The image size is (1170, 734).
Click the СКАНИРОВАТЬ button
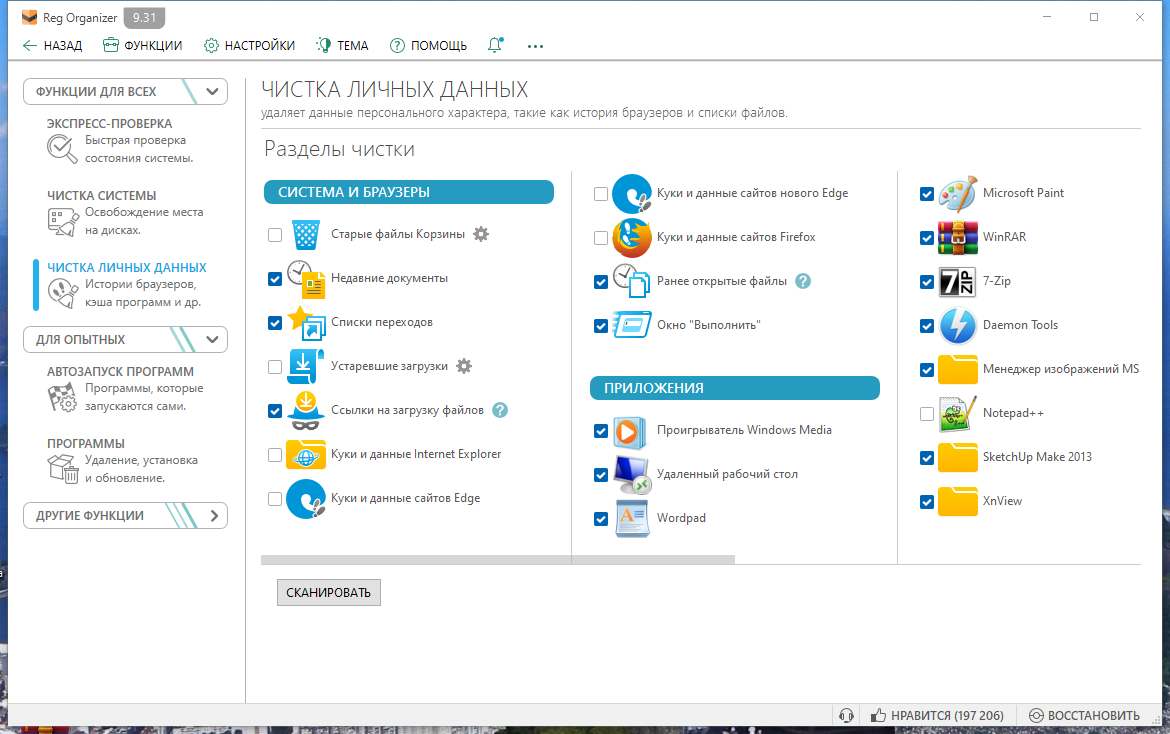328,592
